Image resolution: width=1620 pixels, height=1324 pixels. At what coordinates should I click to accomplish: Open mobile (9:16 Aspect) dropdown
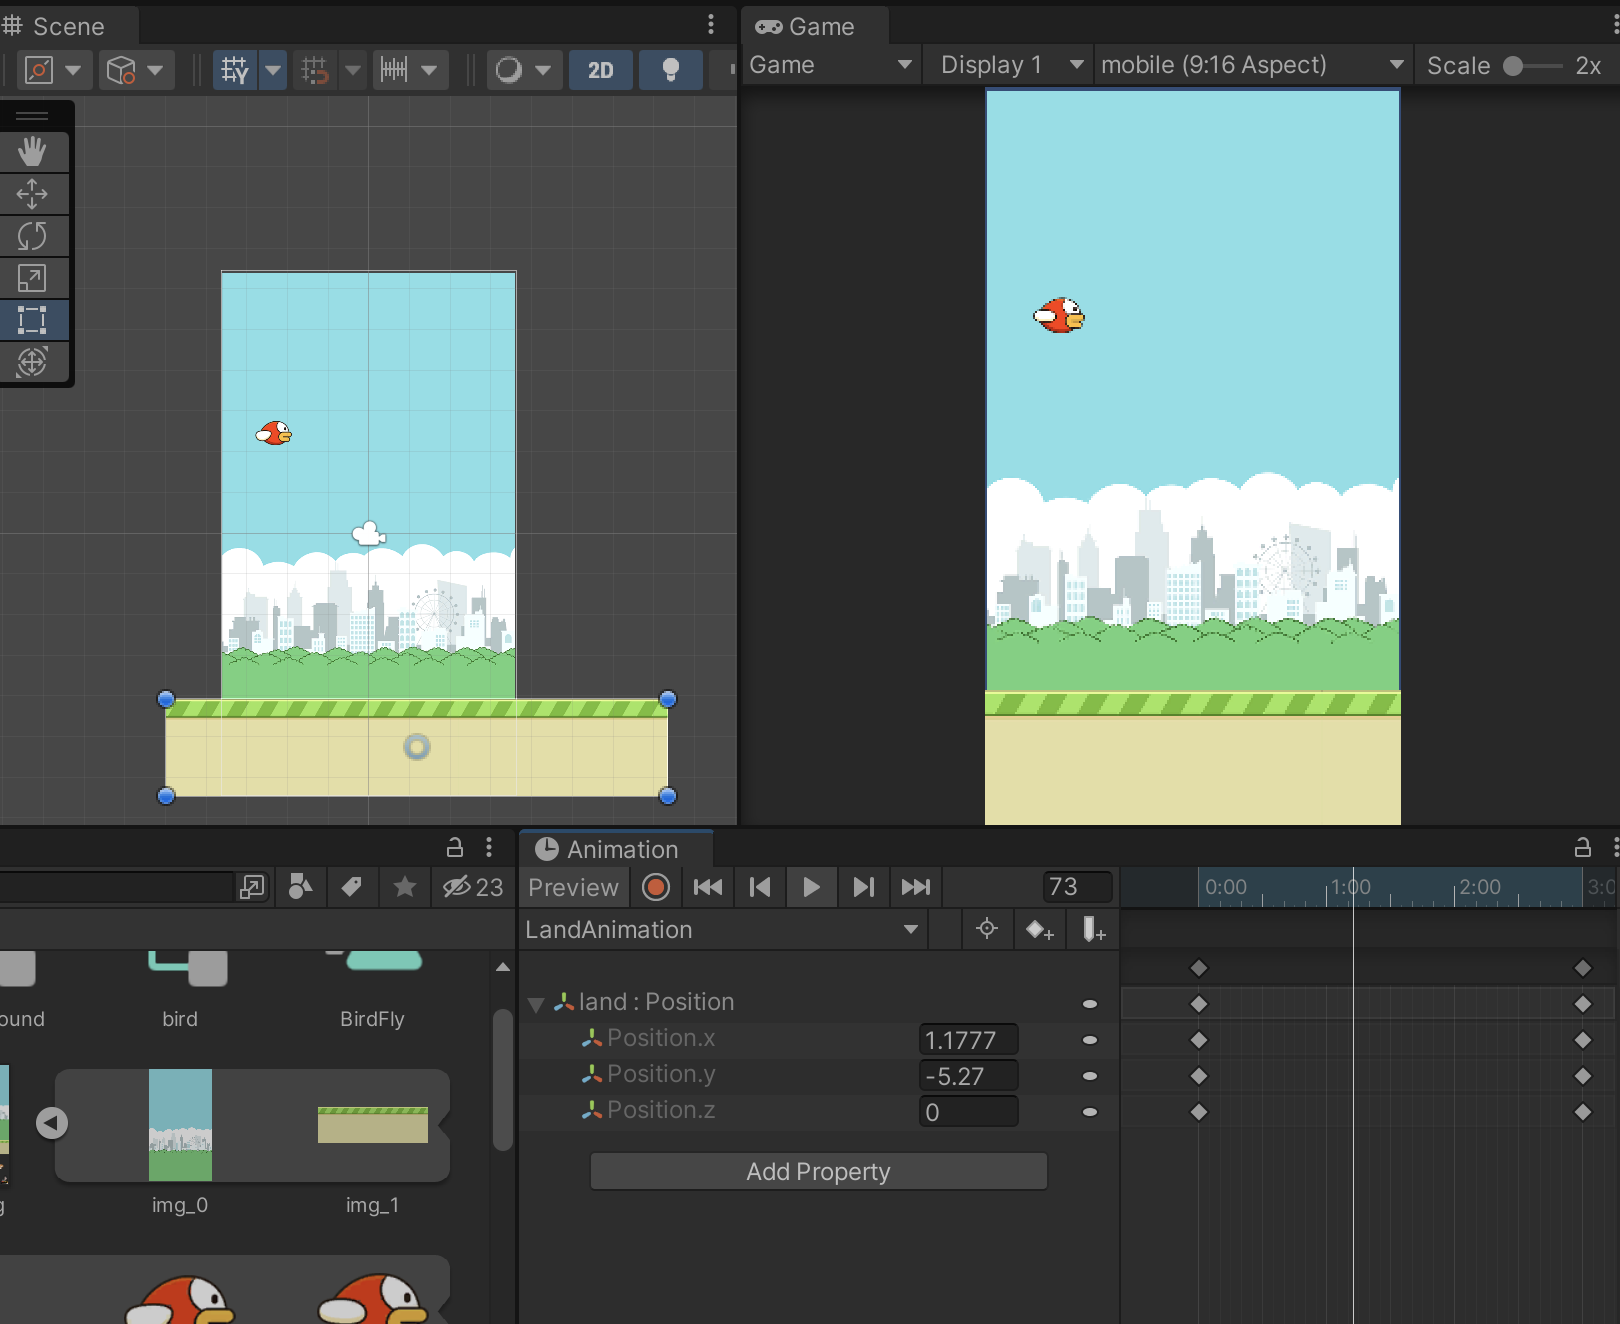click(1252, 65)
